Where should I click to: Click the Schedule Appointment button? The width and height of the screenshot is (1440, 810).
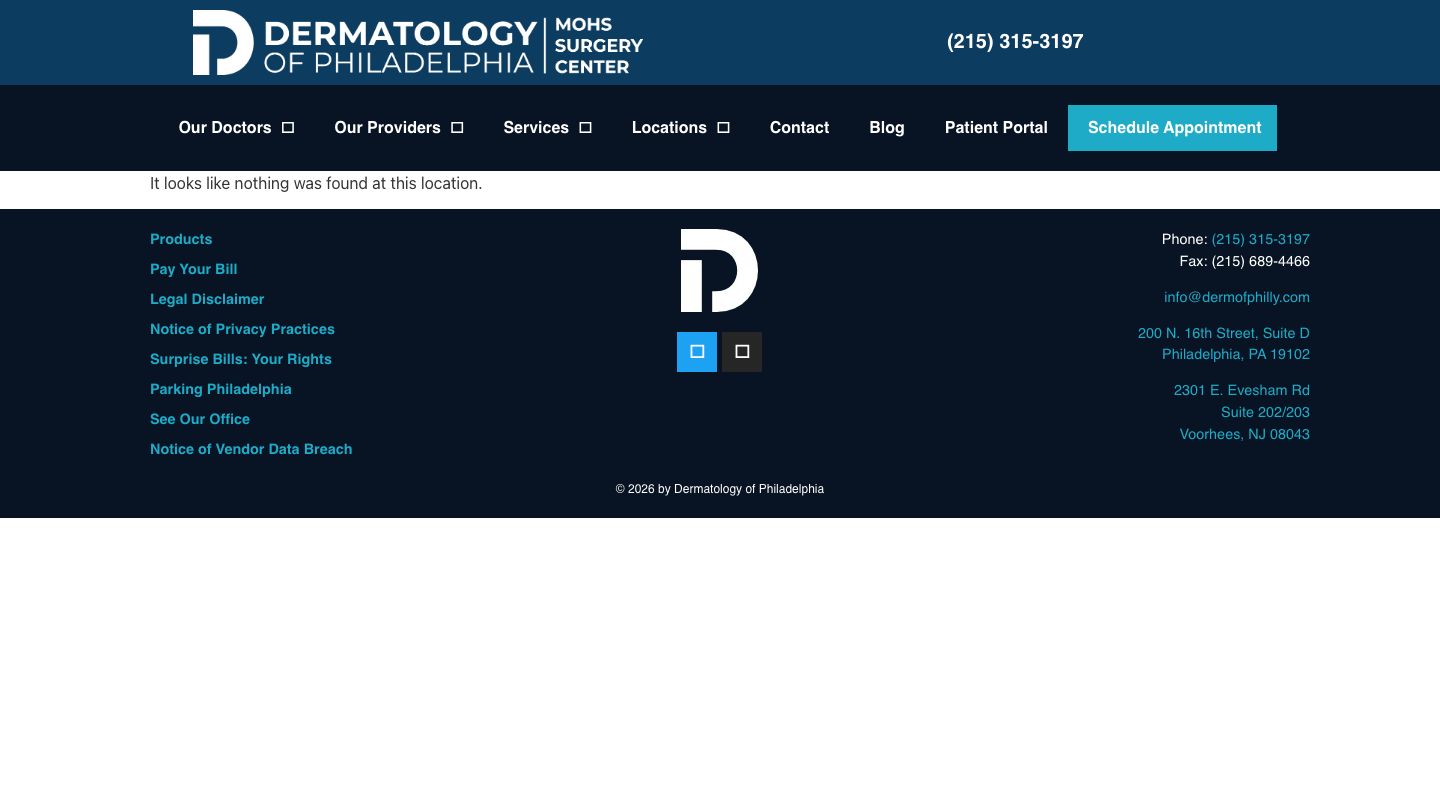coord(1172,127)
